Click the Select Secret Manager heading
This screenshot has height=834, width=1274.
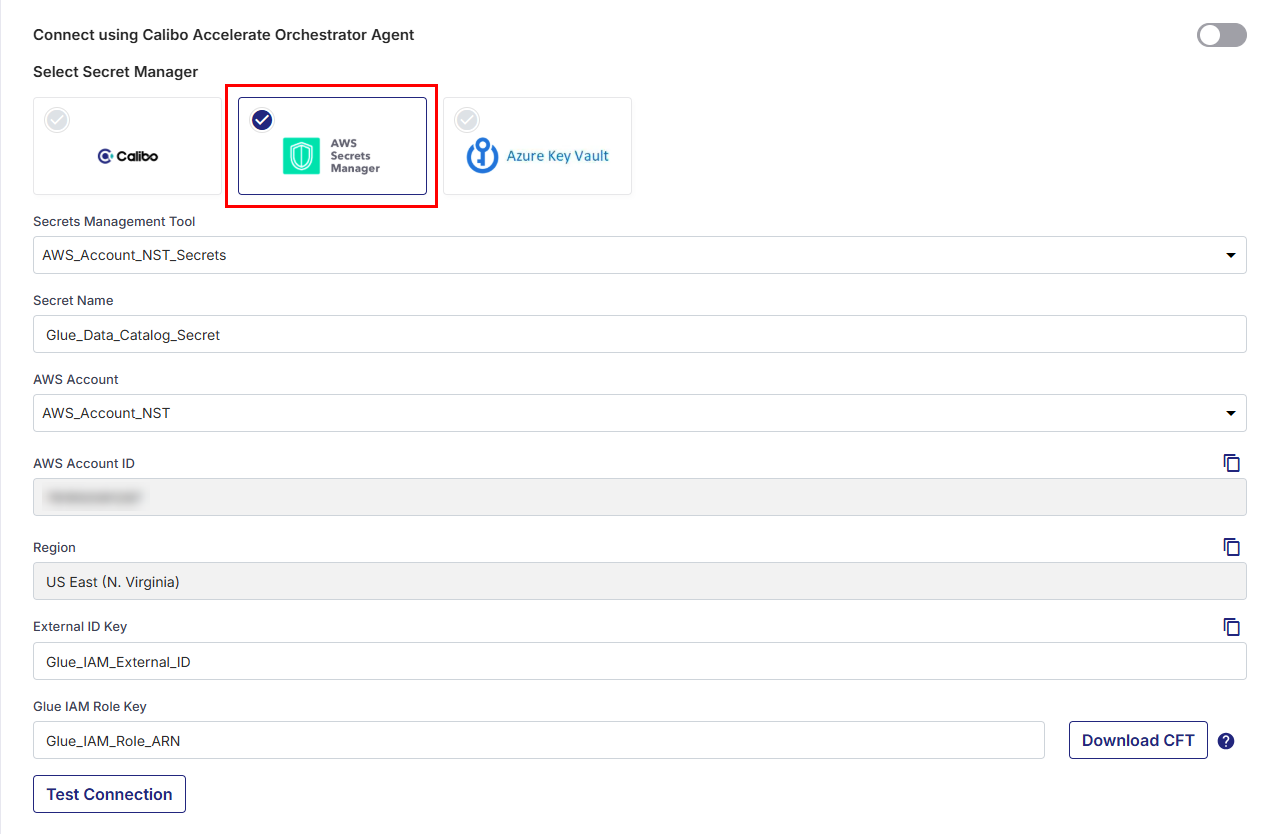115,72
